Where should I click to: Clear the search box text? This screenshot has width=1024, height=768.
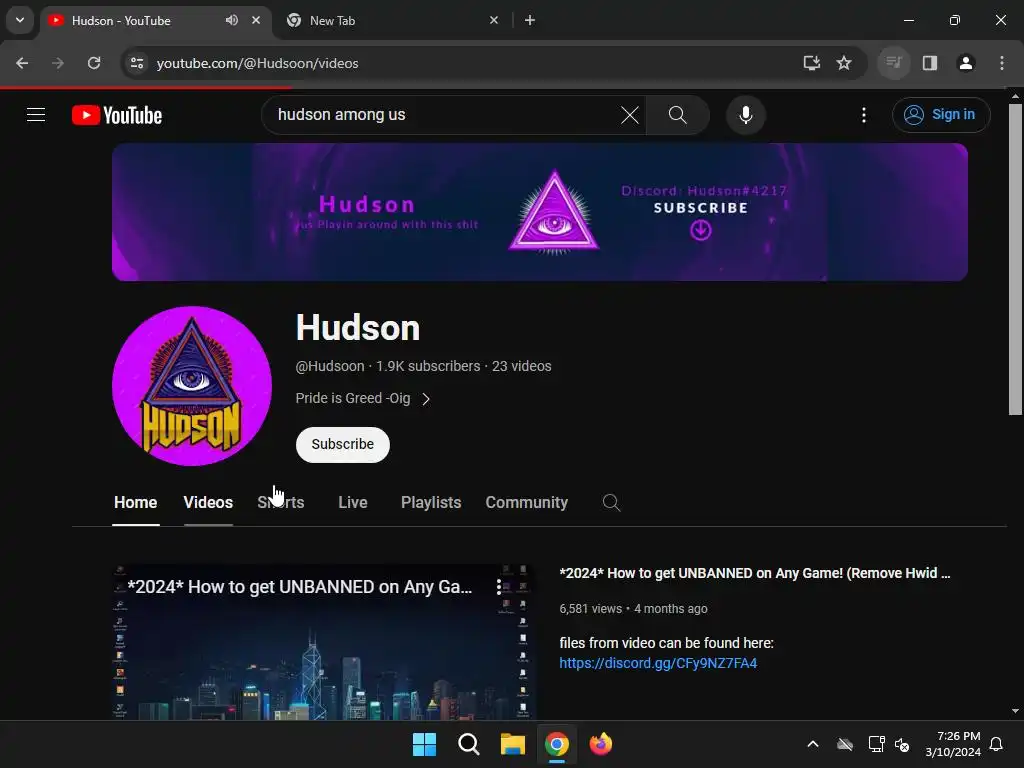point(630,115)
